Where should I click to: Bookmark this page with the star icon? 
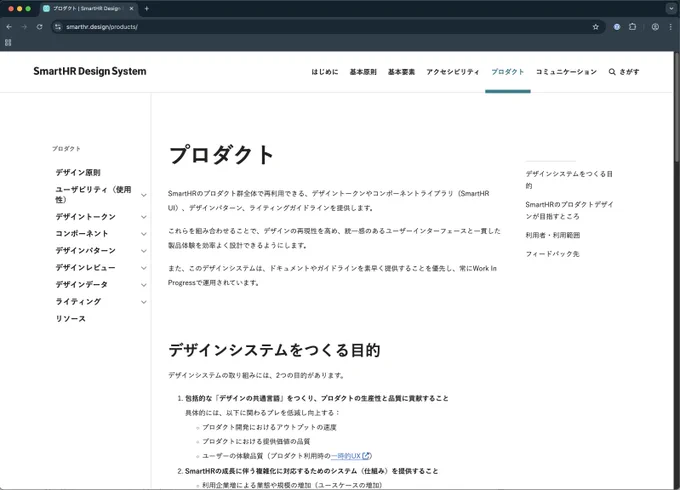595,27
